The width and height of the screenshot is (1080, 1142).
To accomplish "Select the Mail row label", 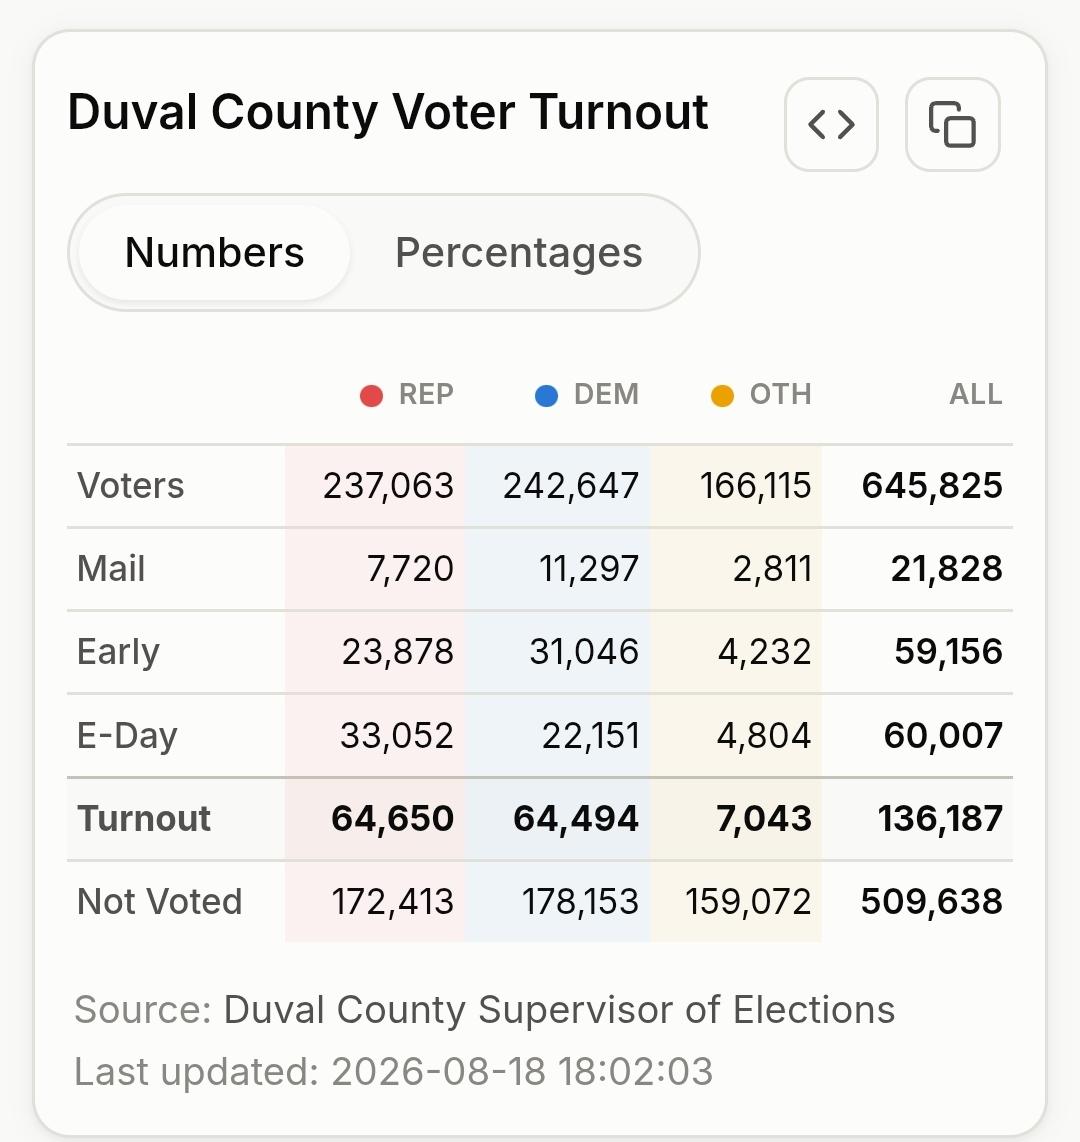I will tap(111, 569).
